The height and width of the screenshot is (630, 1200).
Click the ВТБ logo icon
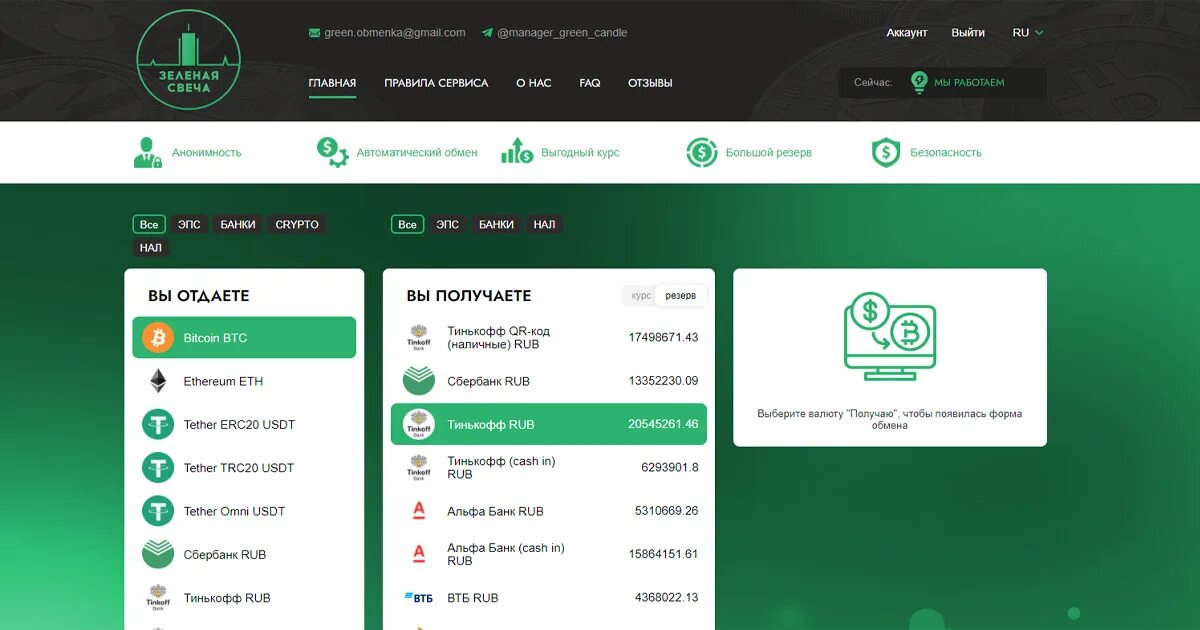tap(418, 597)
